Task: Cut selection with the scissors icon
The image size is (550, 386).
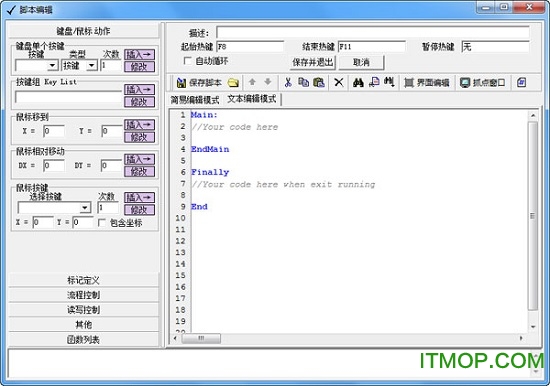Action: [288, 82]
